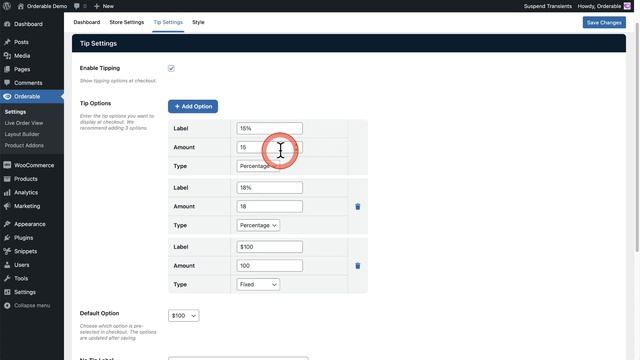Click the Add Option button
This screenshot has width=640, height=360.
[193, 107]
